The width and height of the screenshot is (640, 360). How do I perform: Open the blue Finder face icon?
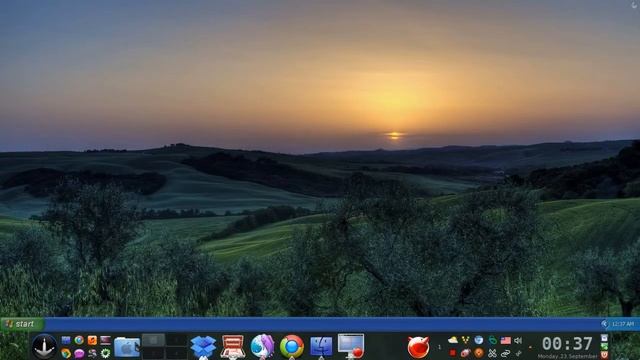(321, 347)
